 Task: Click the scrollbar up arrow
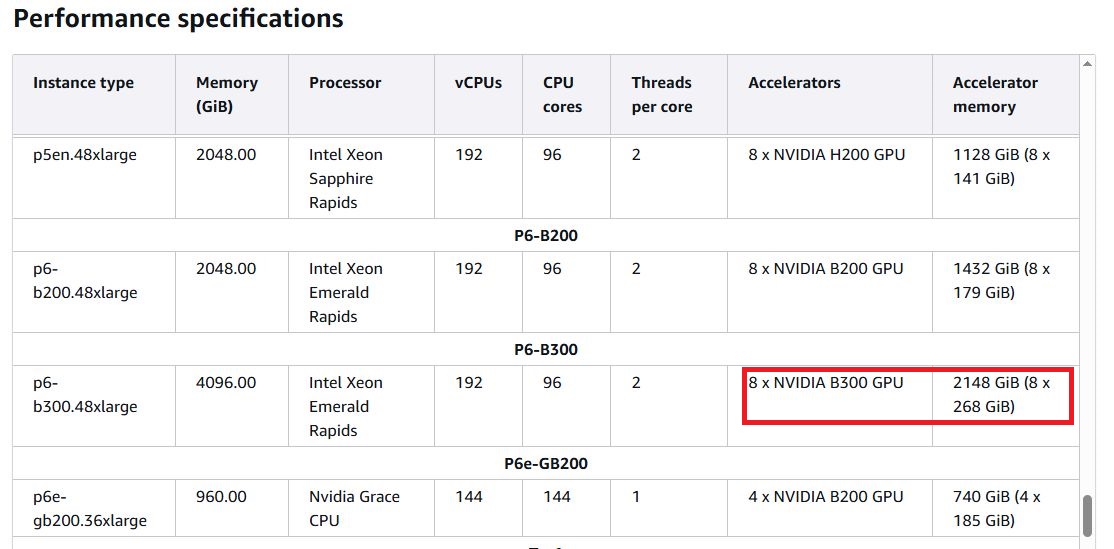point(1088,65)
